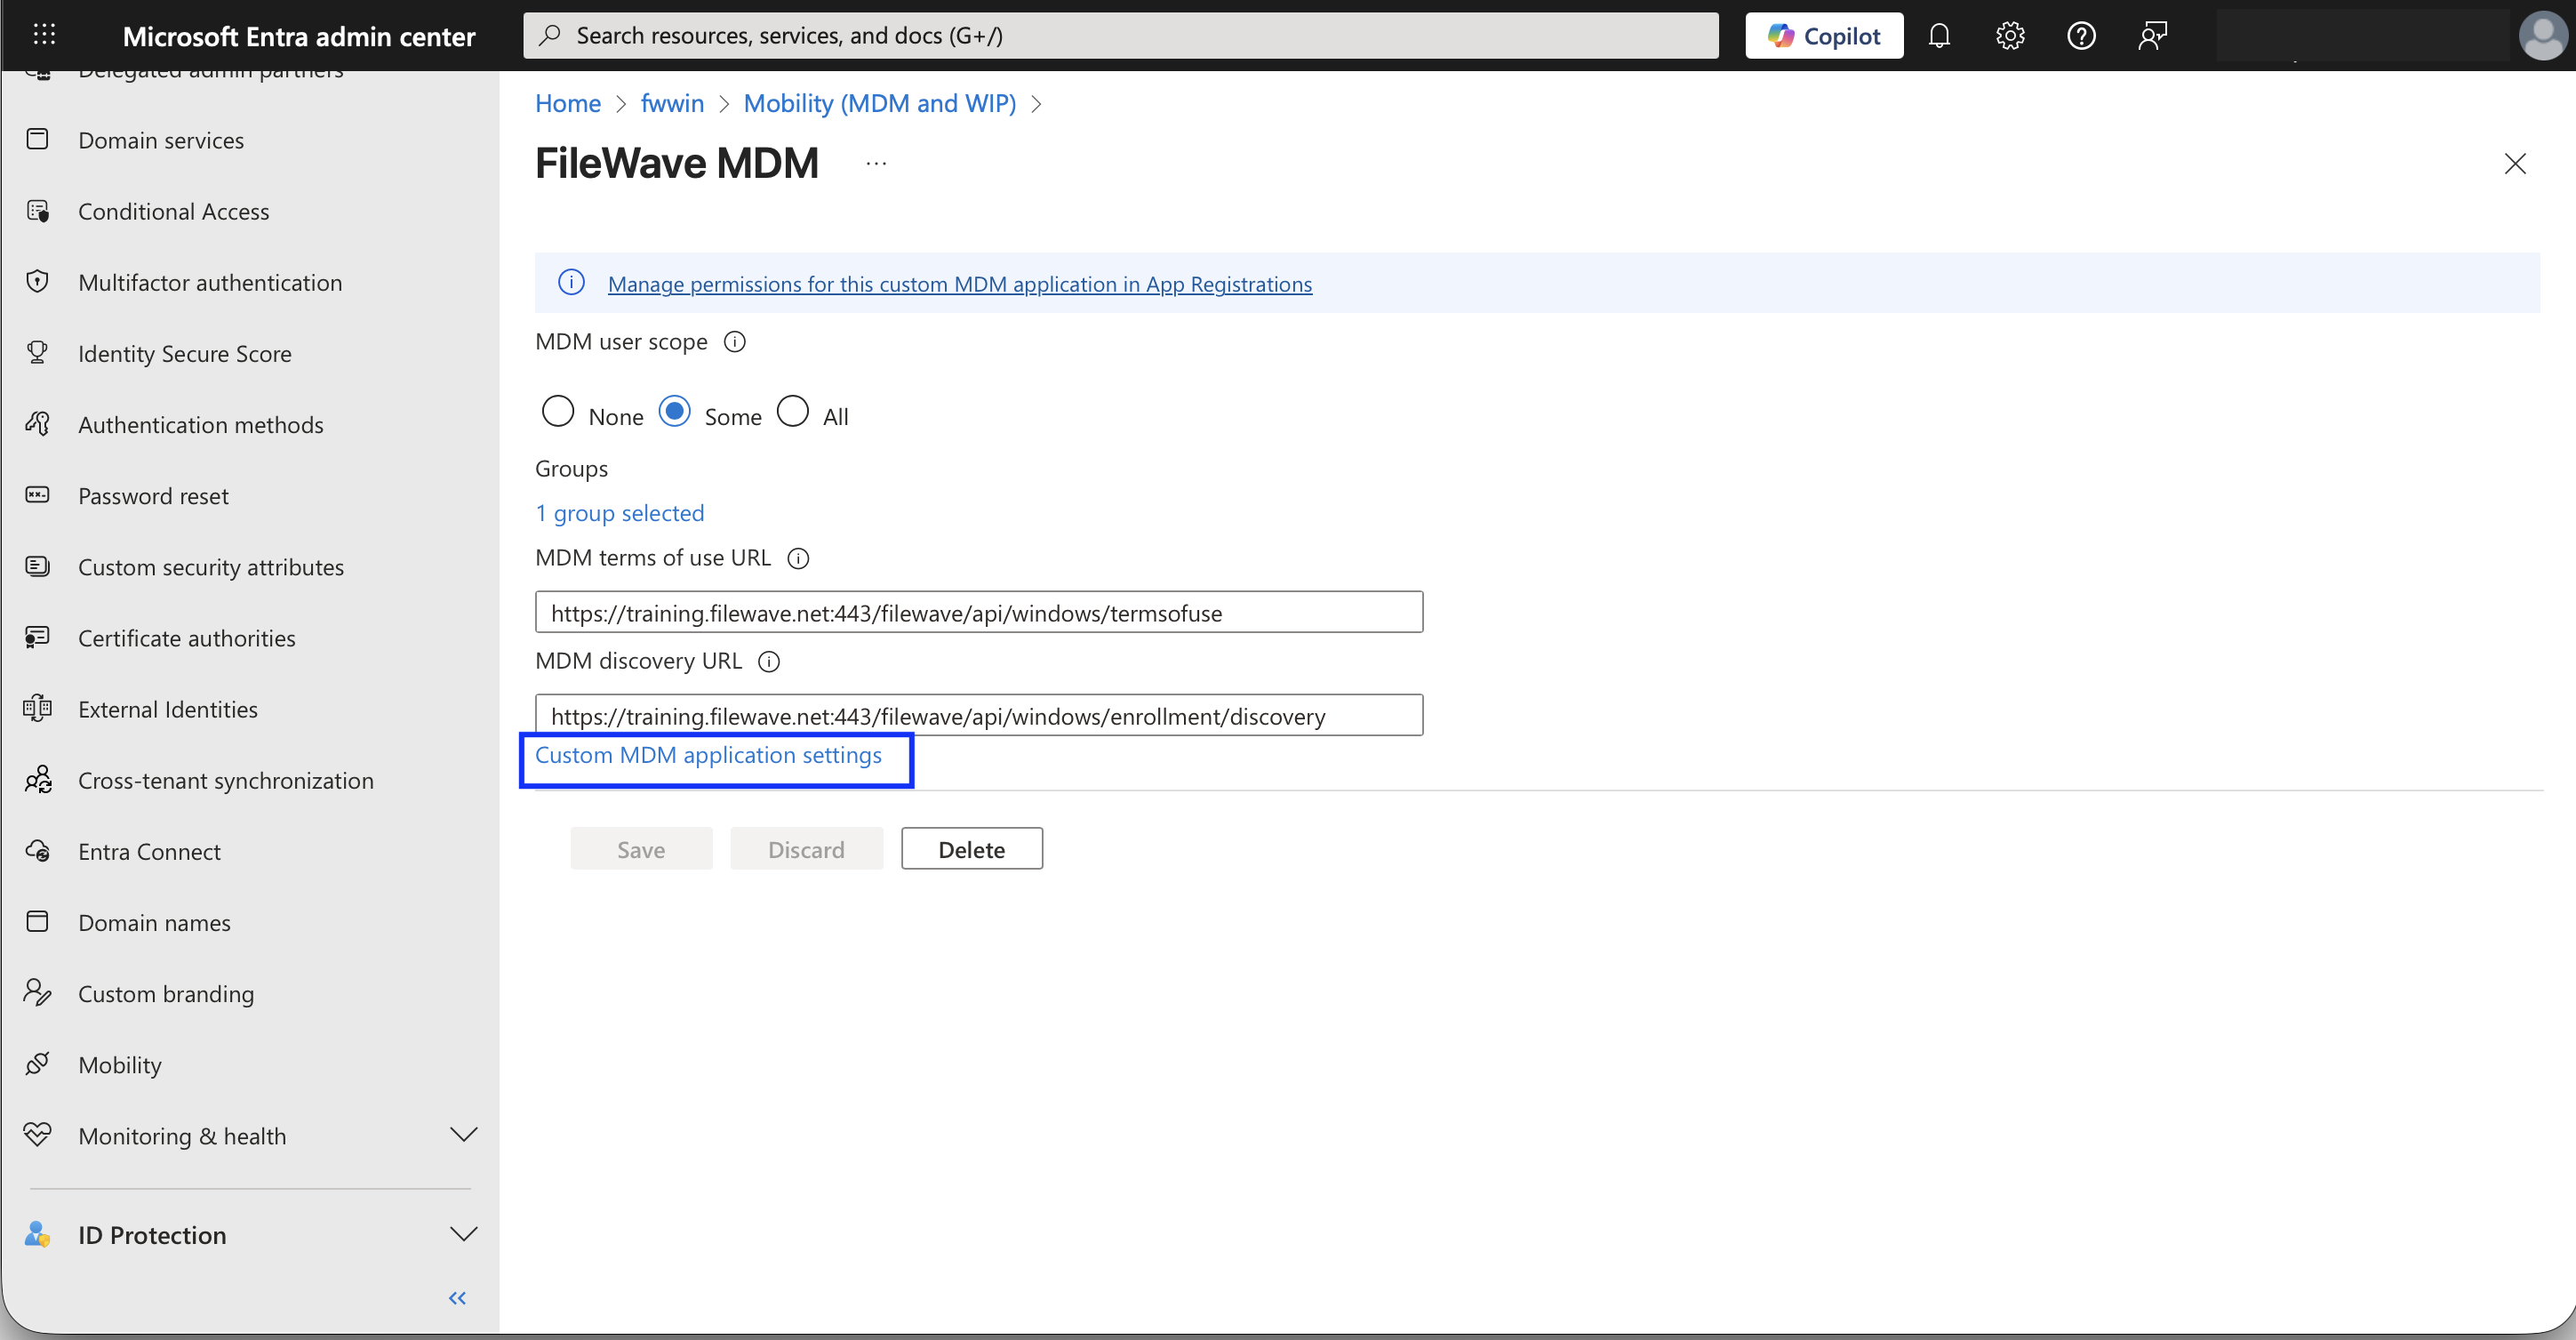
Task: Collapse the sidebar with double-chevron icon
Action: [457, 1298]
